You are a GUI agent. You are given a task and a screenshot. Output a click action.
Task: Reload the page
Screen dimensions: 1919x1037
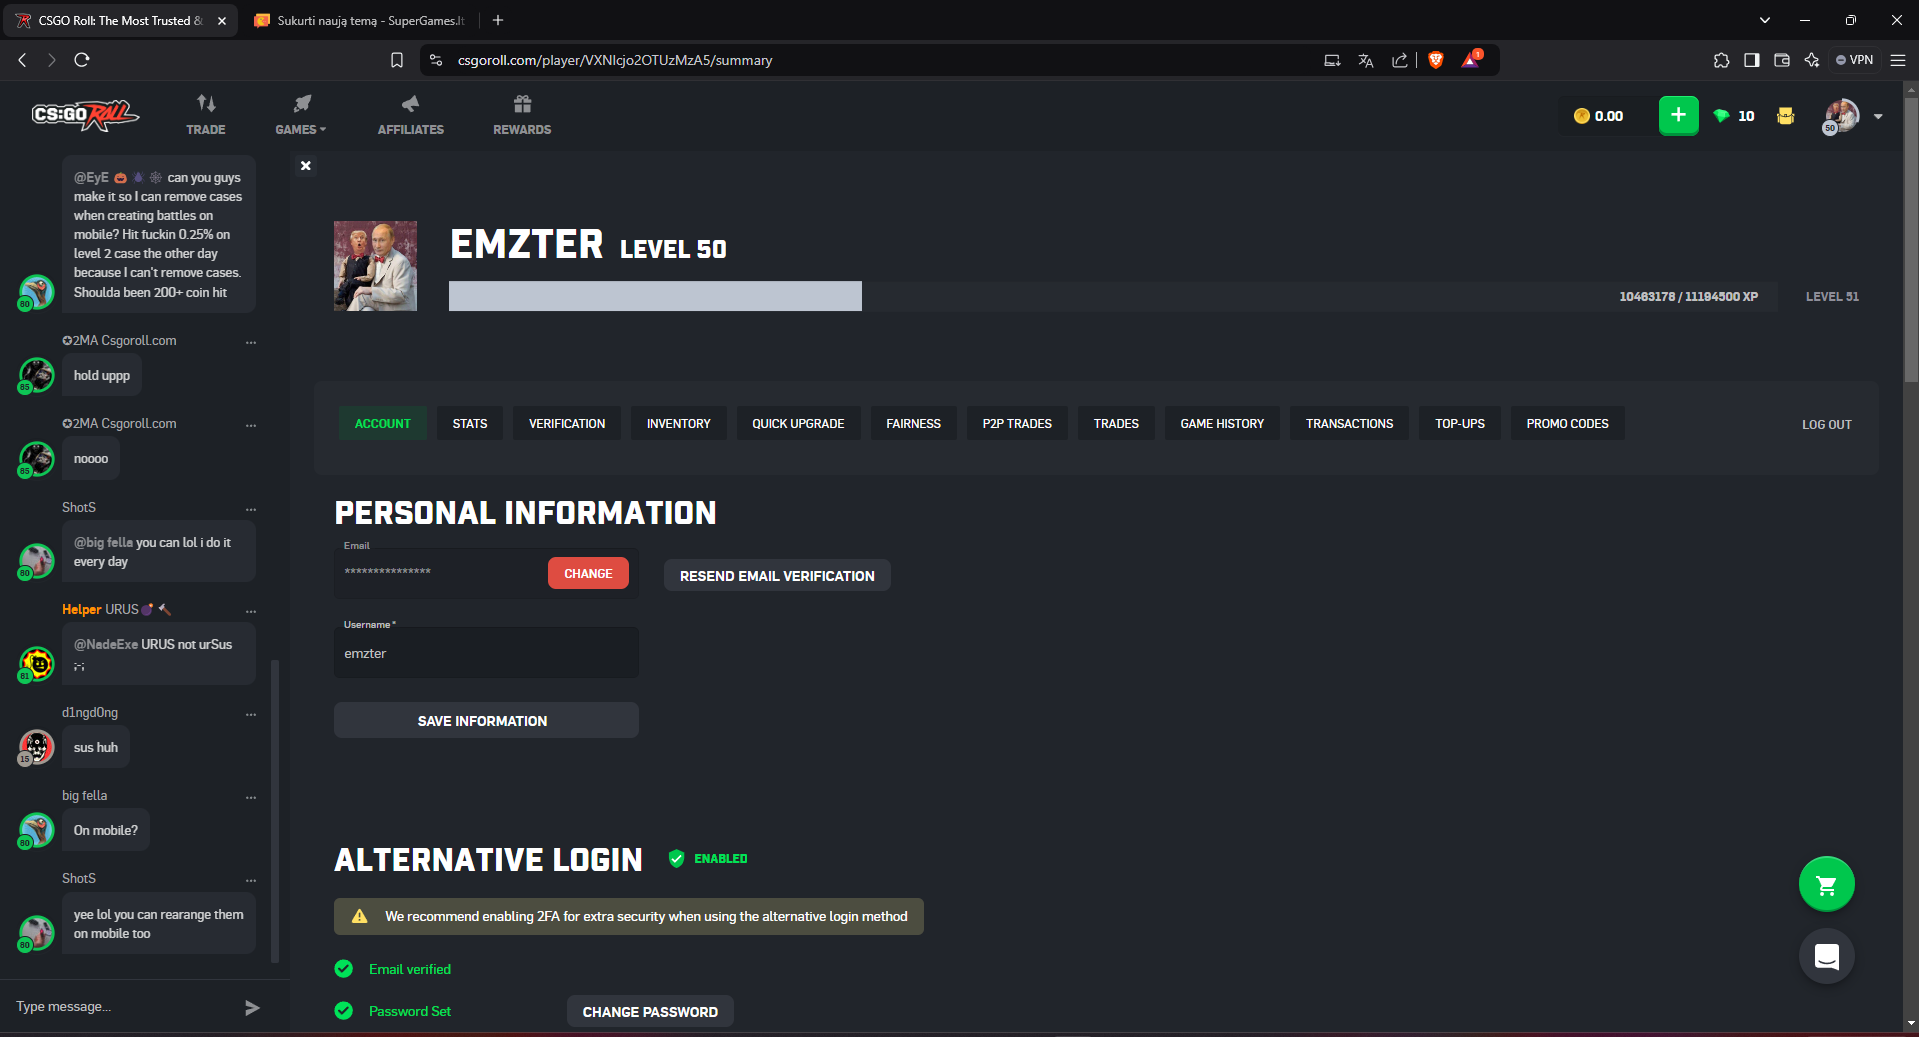coord(82,60)
